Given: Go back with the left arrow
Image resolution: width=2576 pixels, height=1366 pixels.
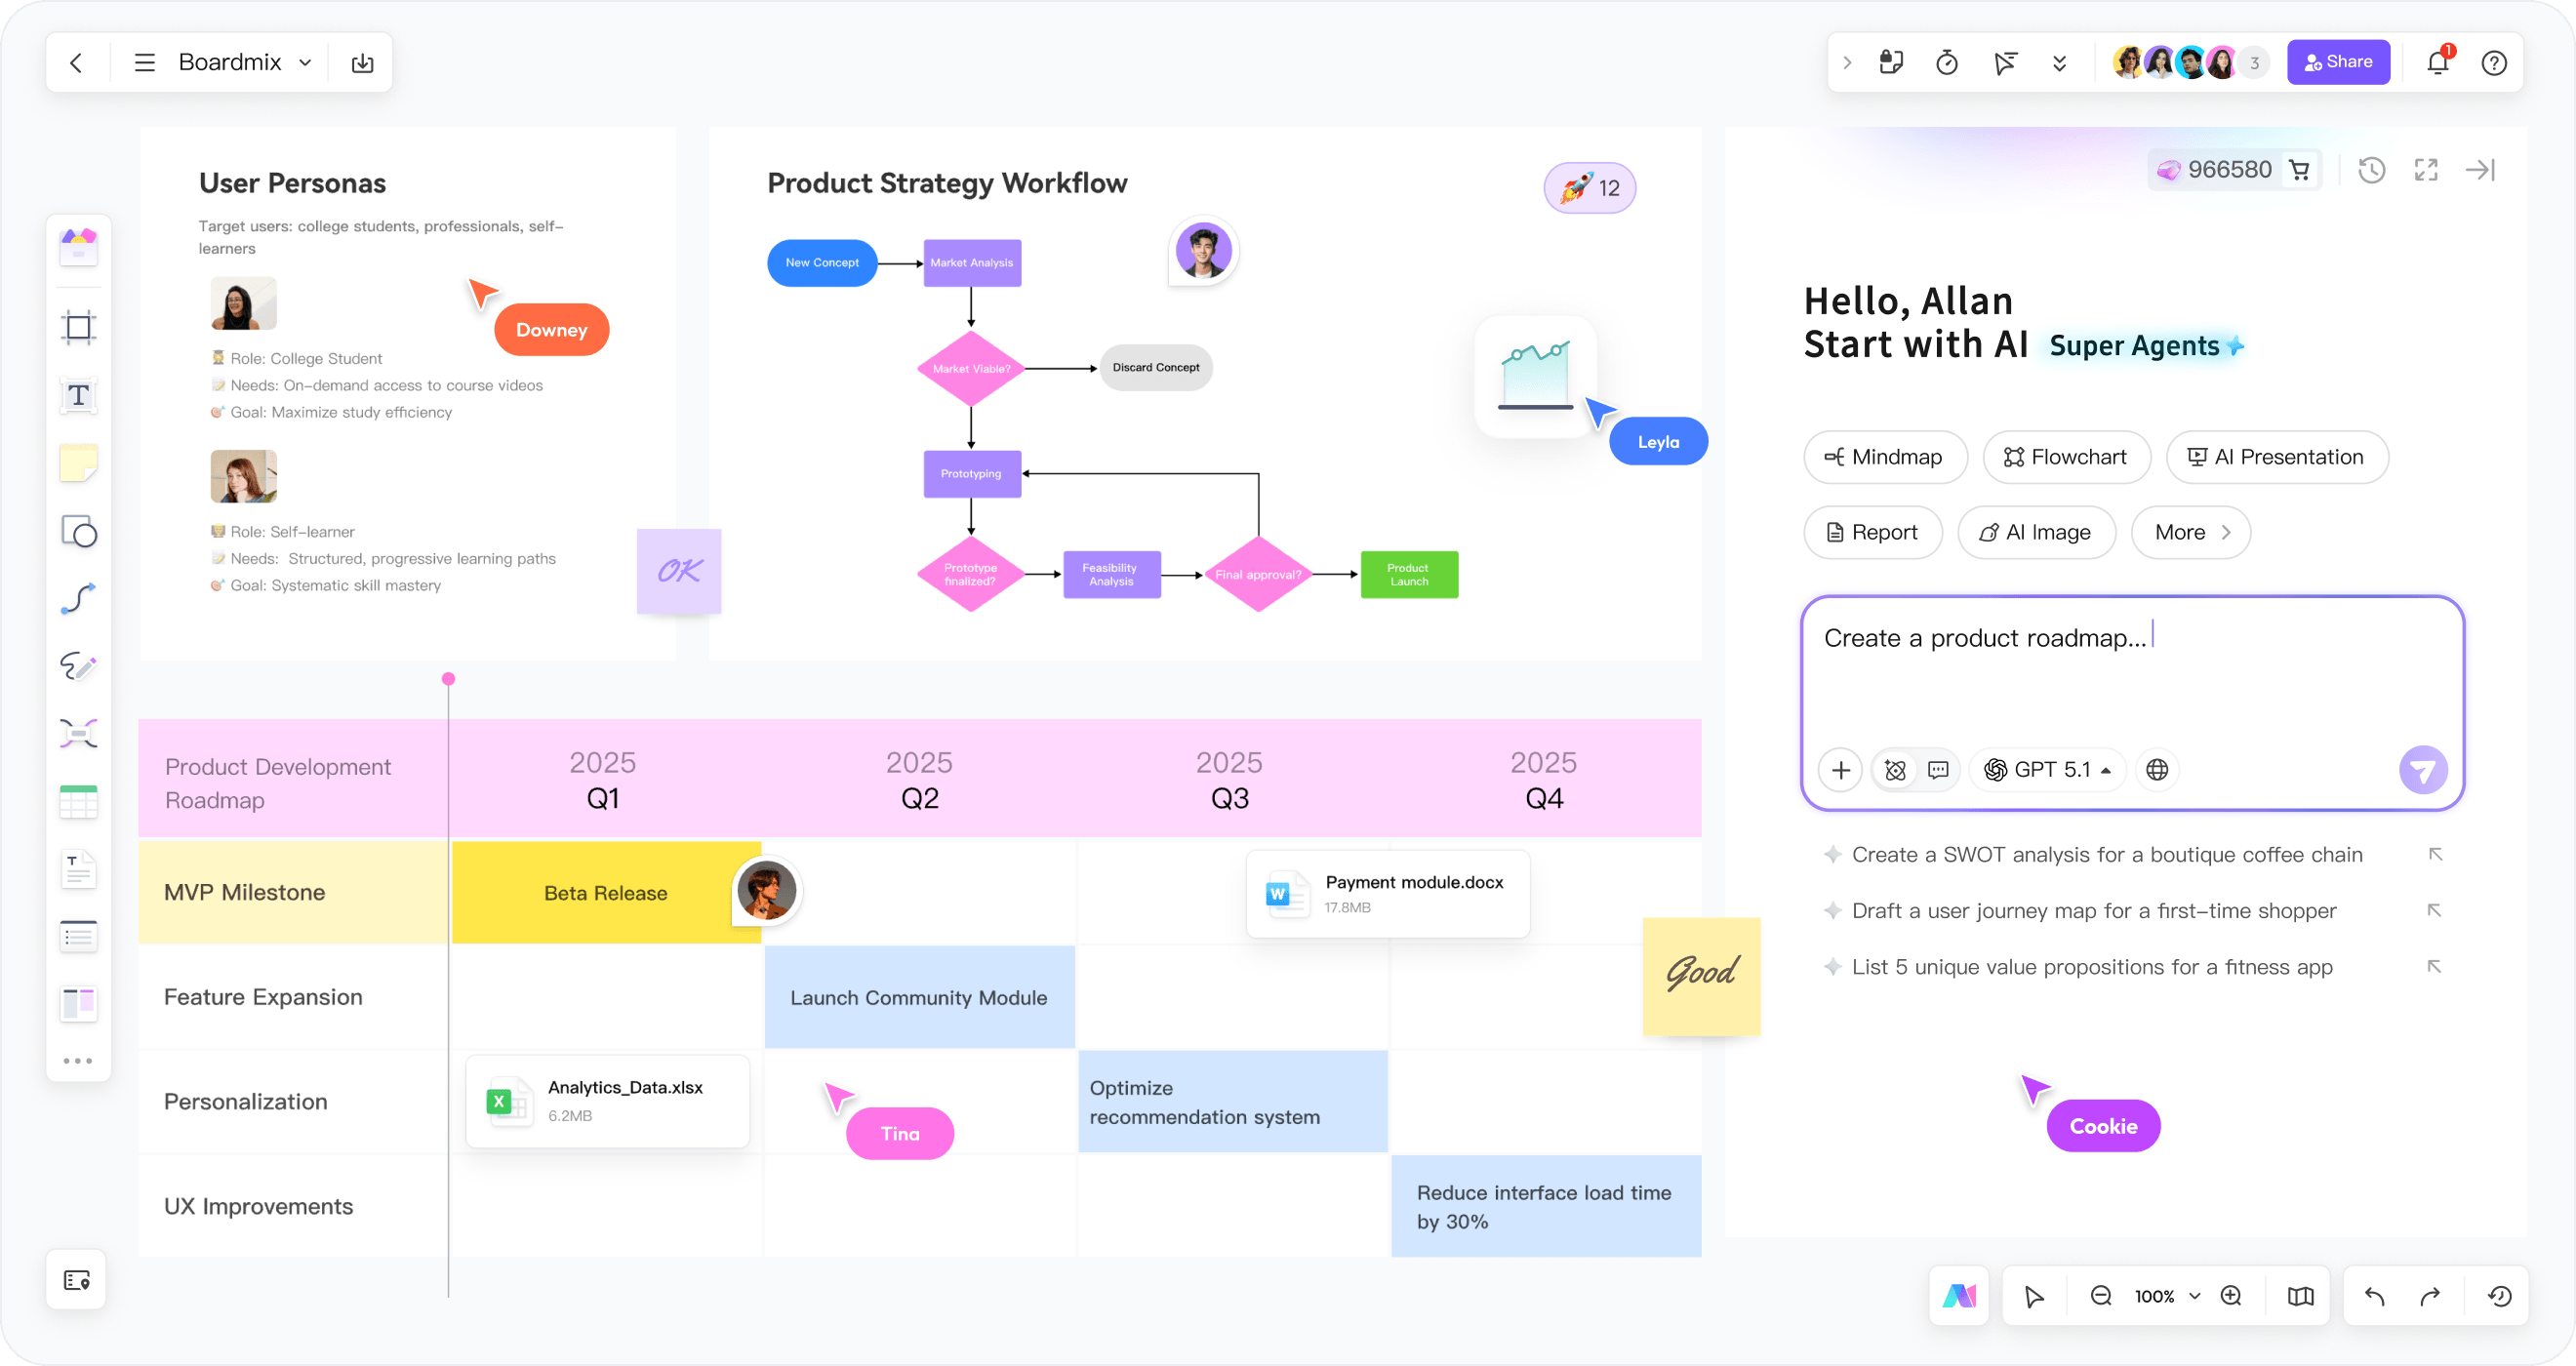Looking at the screenshot, I should pos(76,63).
